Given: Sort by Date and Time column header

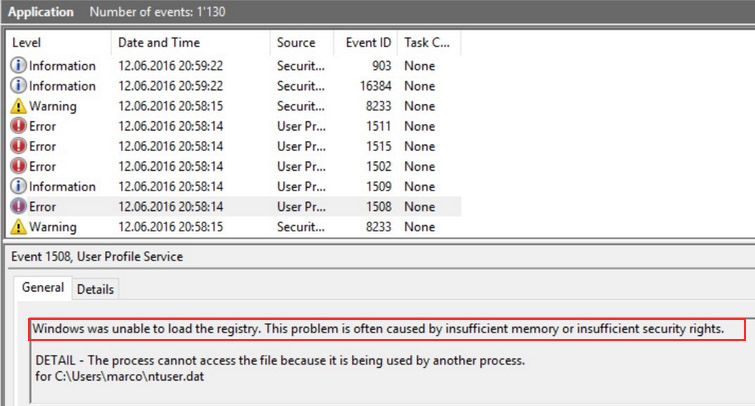Looking at the screenshot, I should 191,43.
